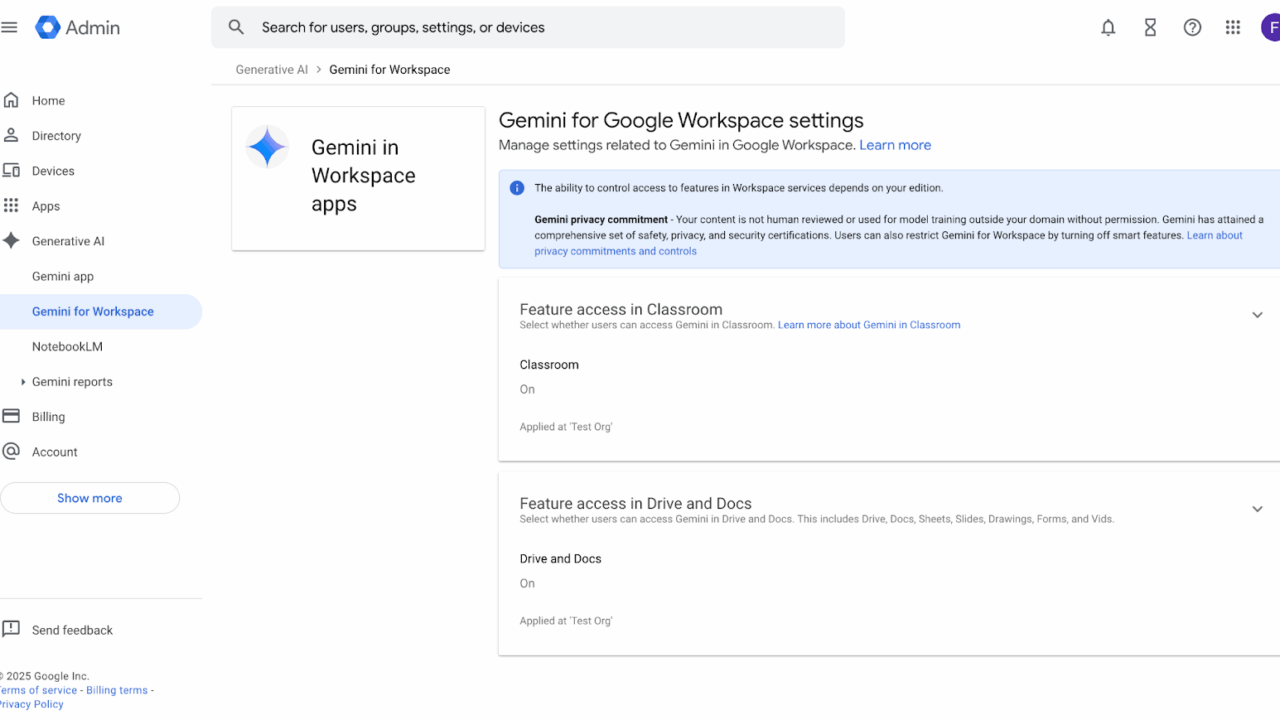This screenshot has width=1280, height=720.
Task: Click Generative AI breadcrumb
Action: [272, 70]
